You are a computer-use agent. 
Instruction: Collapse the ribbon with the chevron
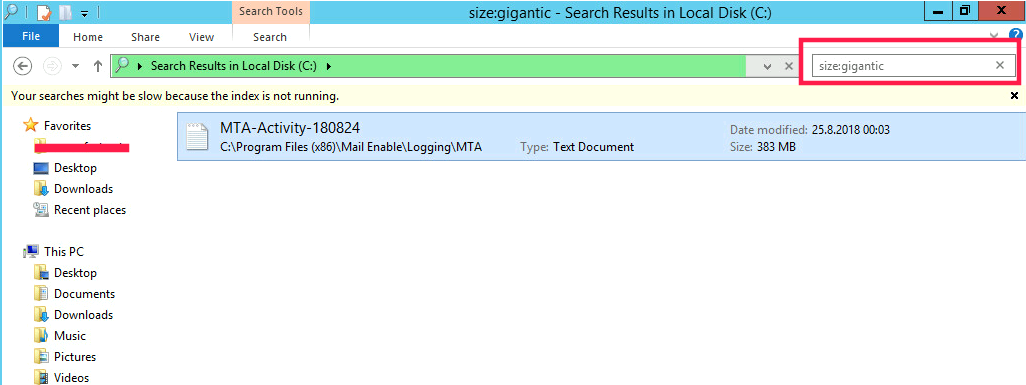[995, 36]
